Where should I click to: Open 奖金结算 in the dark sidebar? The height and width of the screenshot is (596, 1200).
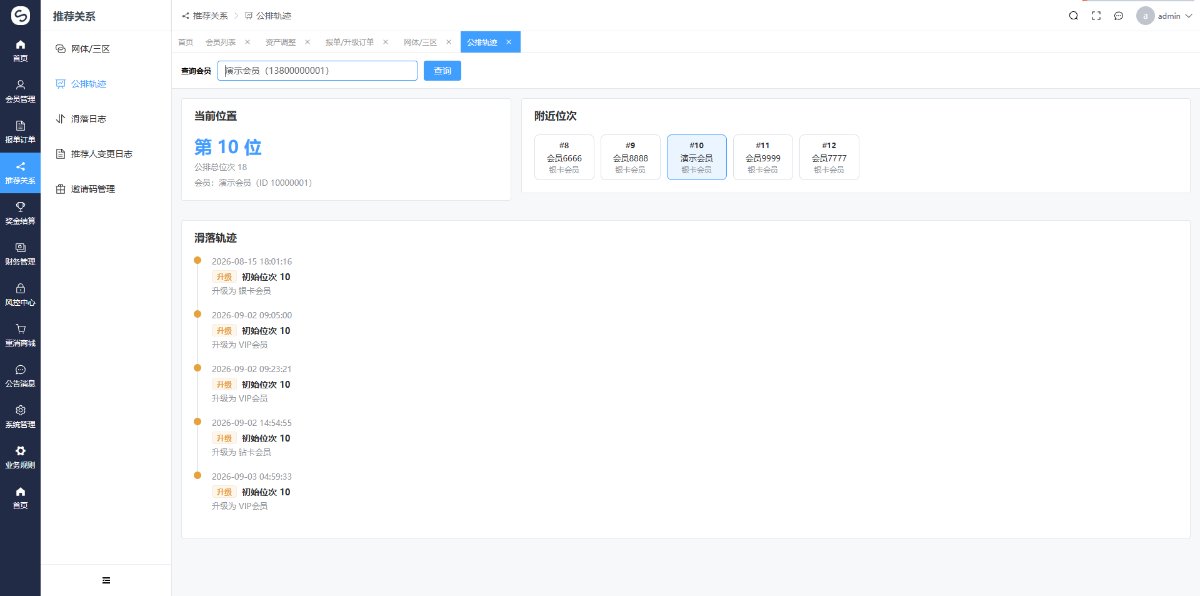point(20,213)
